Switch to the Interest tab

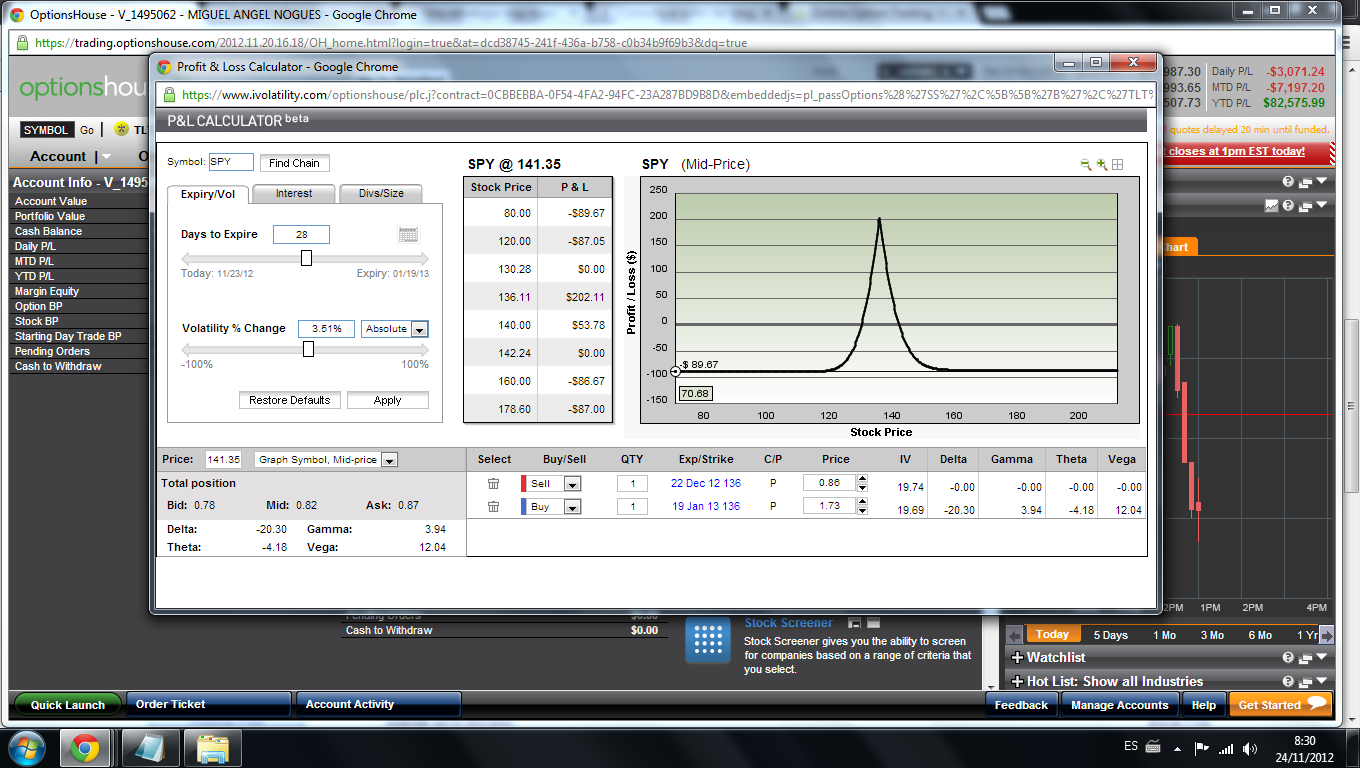[293, 194]
